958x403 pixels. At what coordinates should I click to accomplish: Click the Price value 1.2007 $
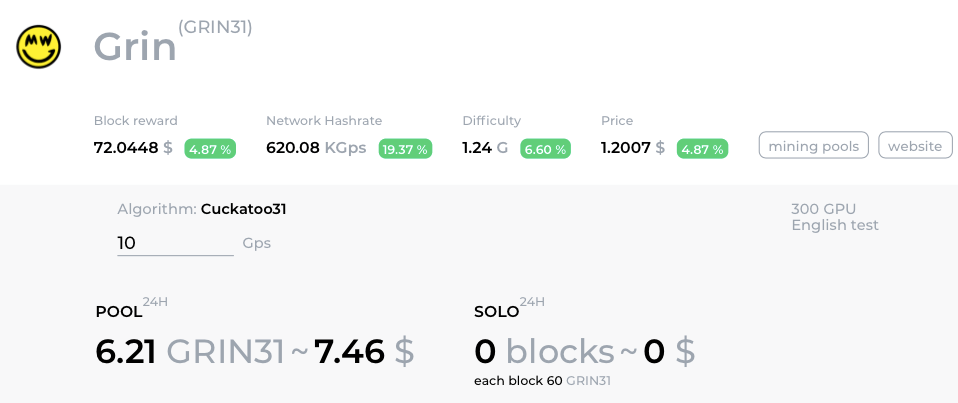point(633,148)
